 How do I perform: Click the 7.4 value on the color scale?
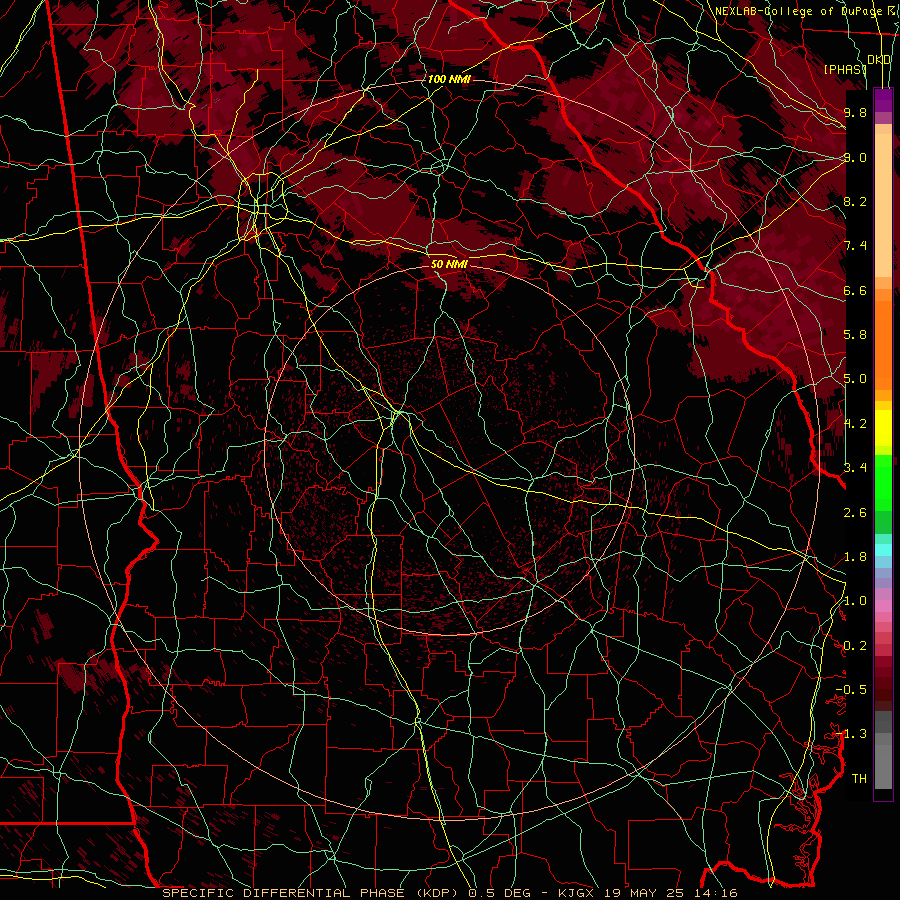pos(855,246)
